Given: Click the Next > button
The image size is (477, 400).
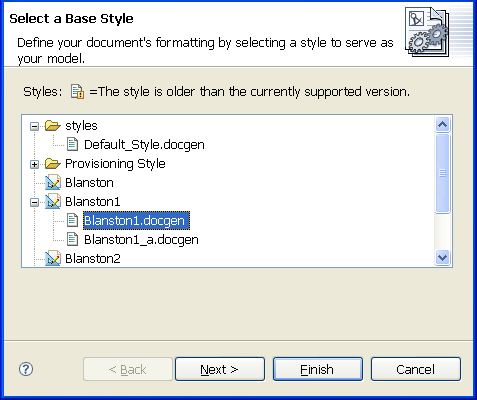Looking at the screenshot, I should pos(220,369).
